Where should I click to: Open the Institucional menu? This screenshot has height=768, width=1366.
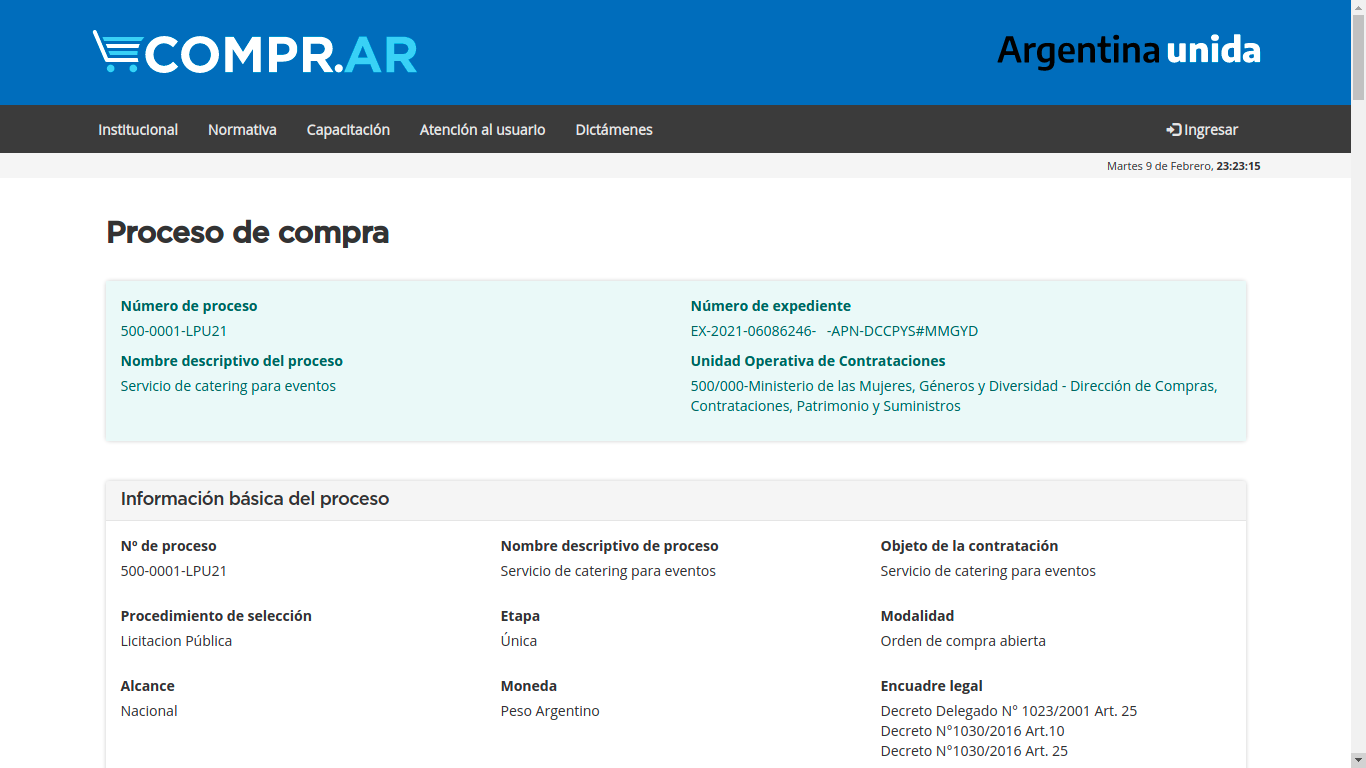(138, 130)
